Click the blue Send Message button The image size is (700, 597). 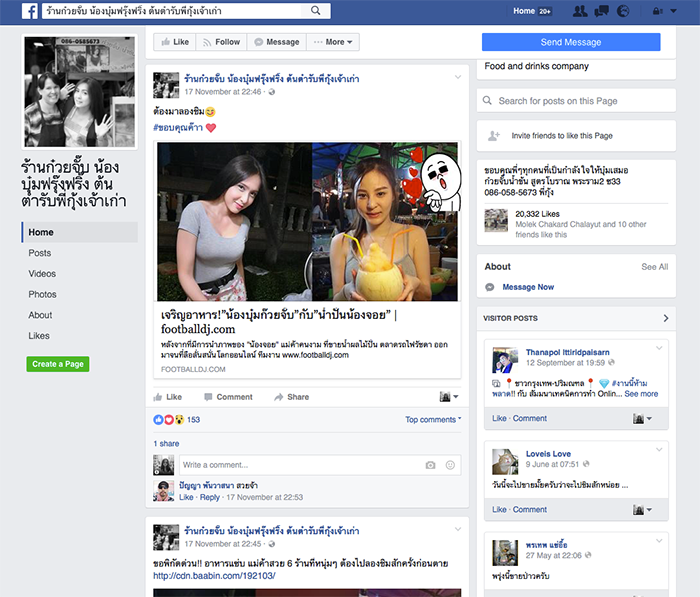pyautogui.click(x=571, y=42)
